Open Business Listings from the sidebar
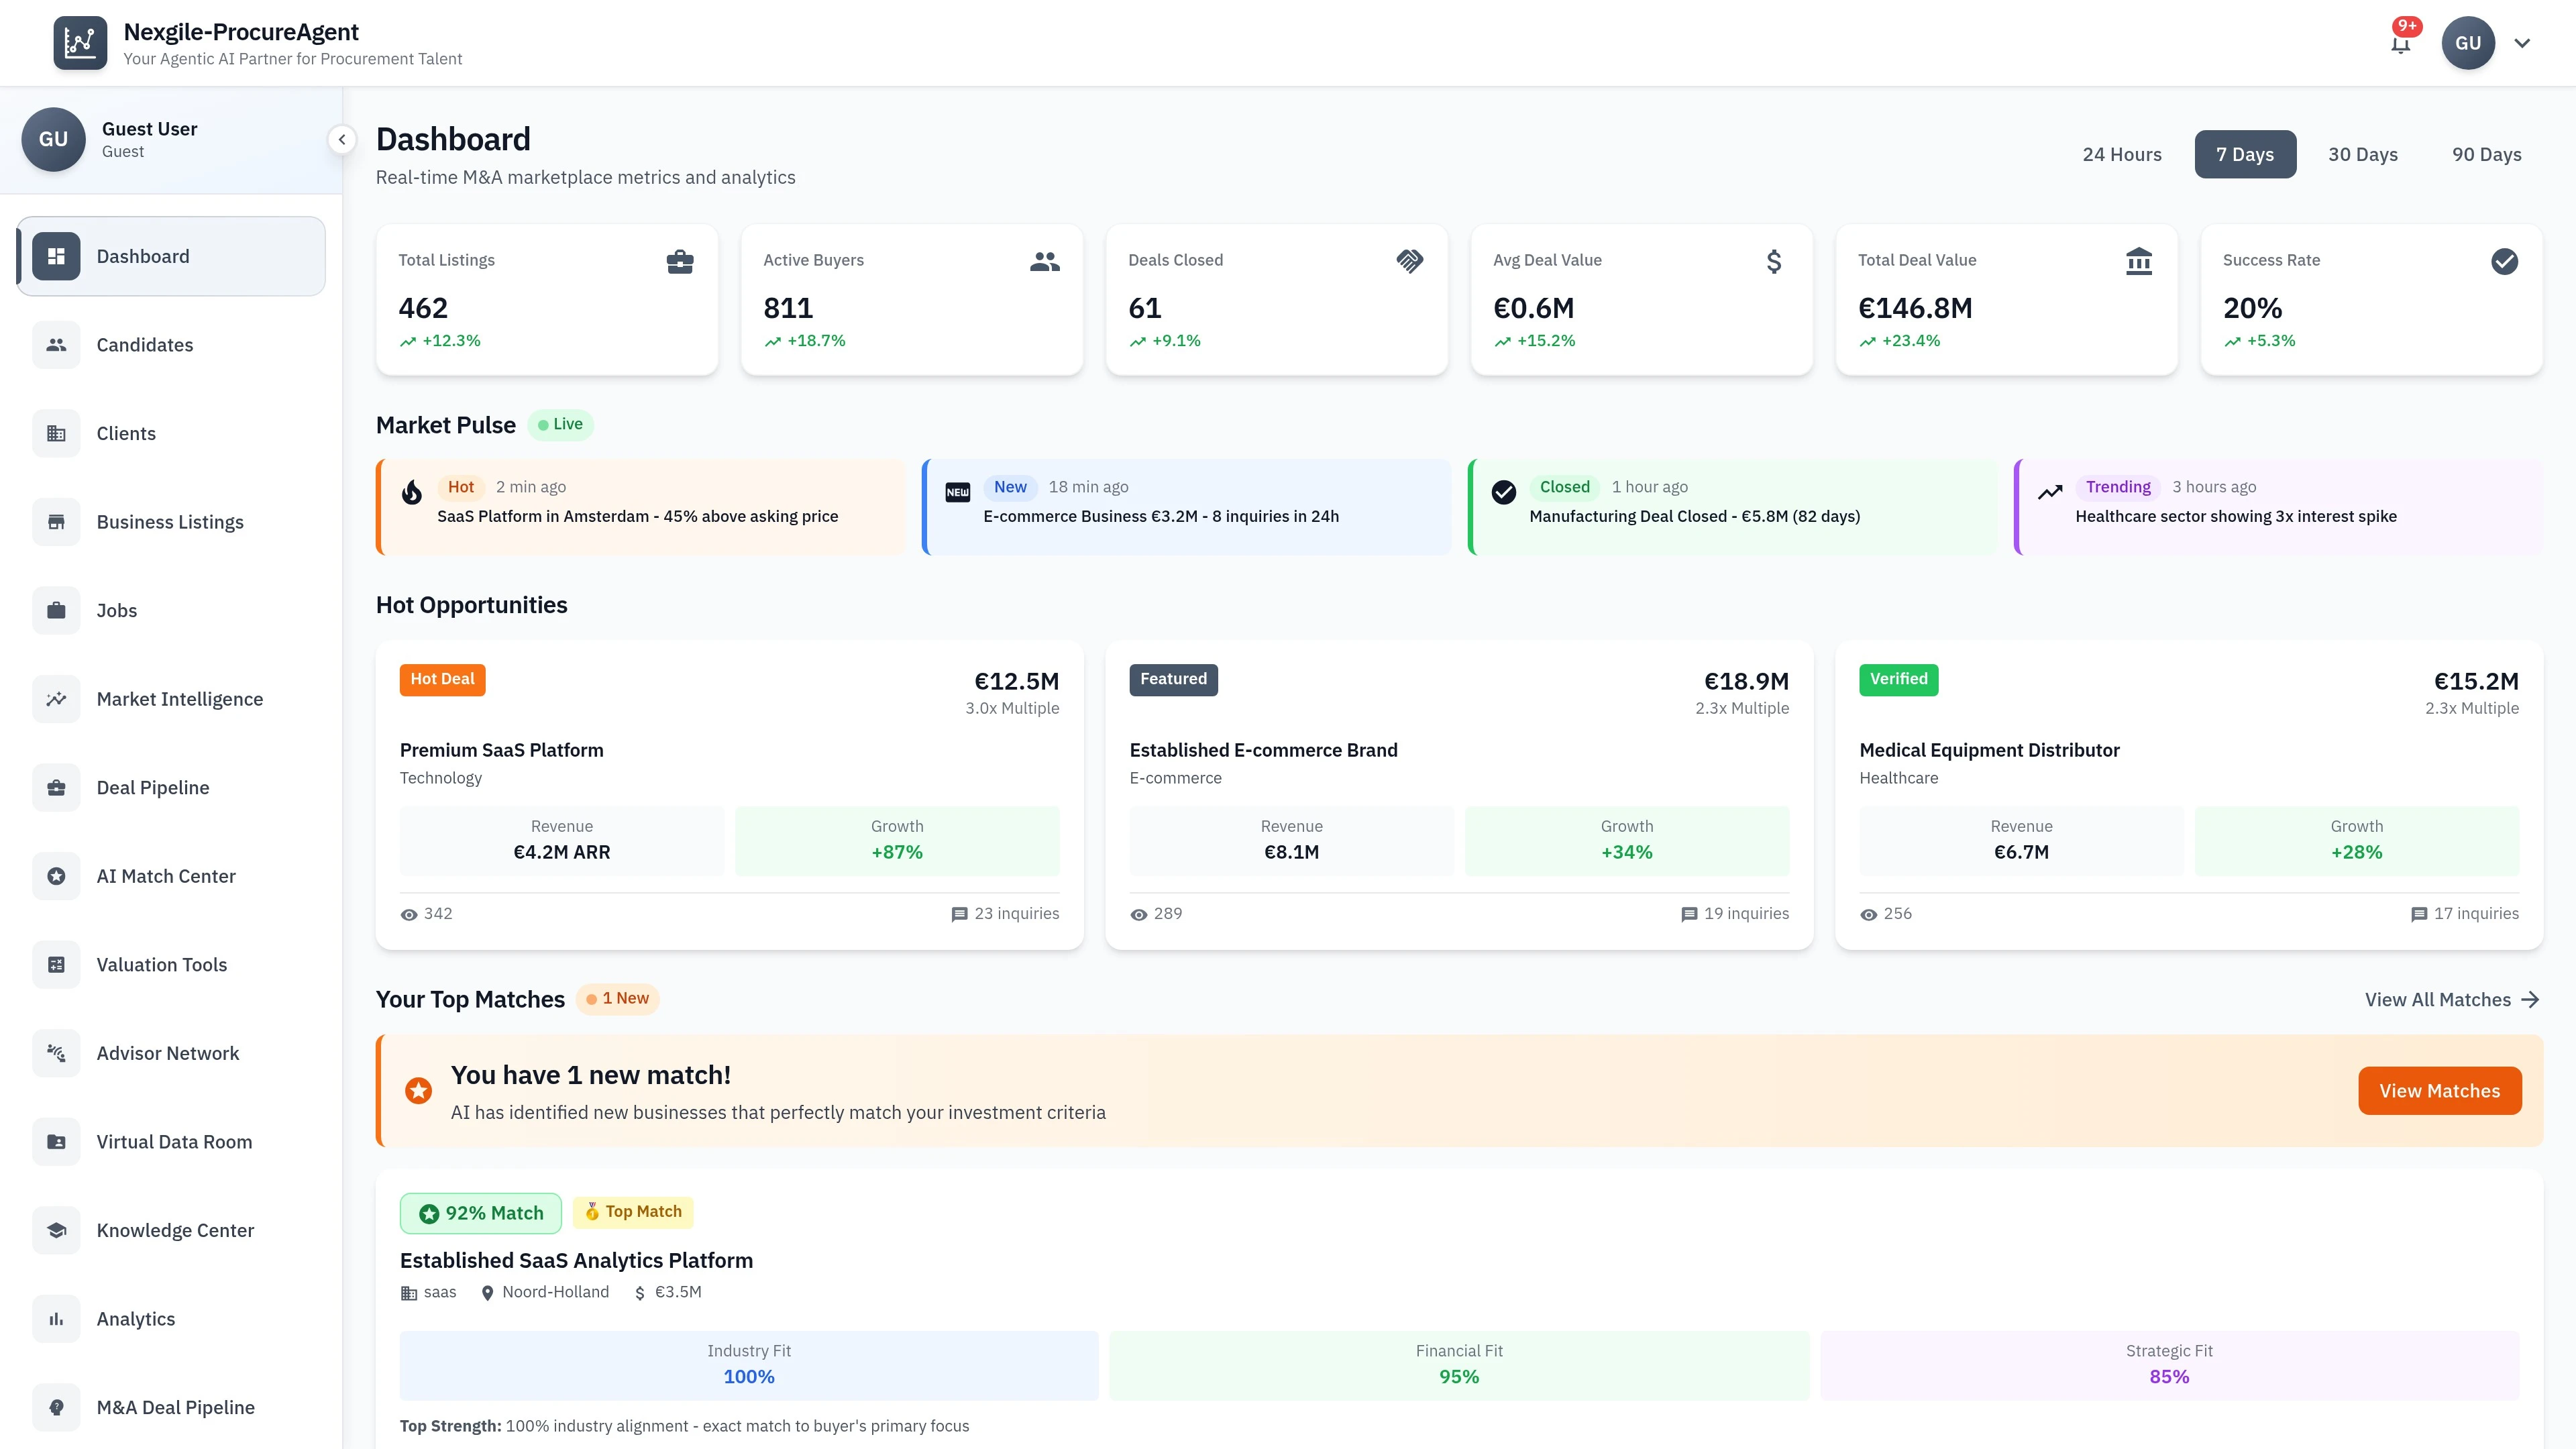The width and height of the screenshot is (2576, 1449). (x=170, y=521)
